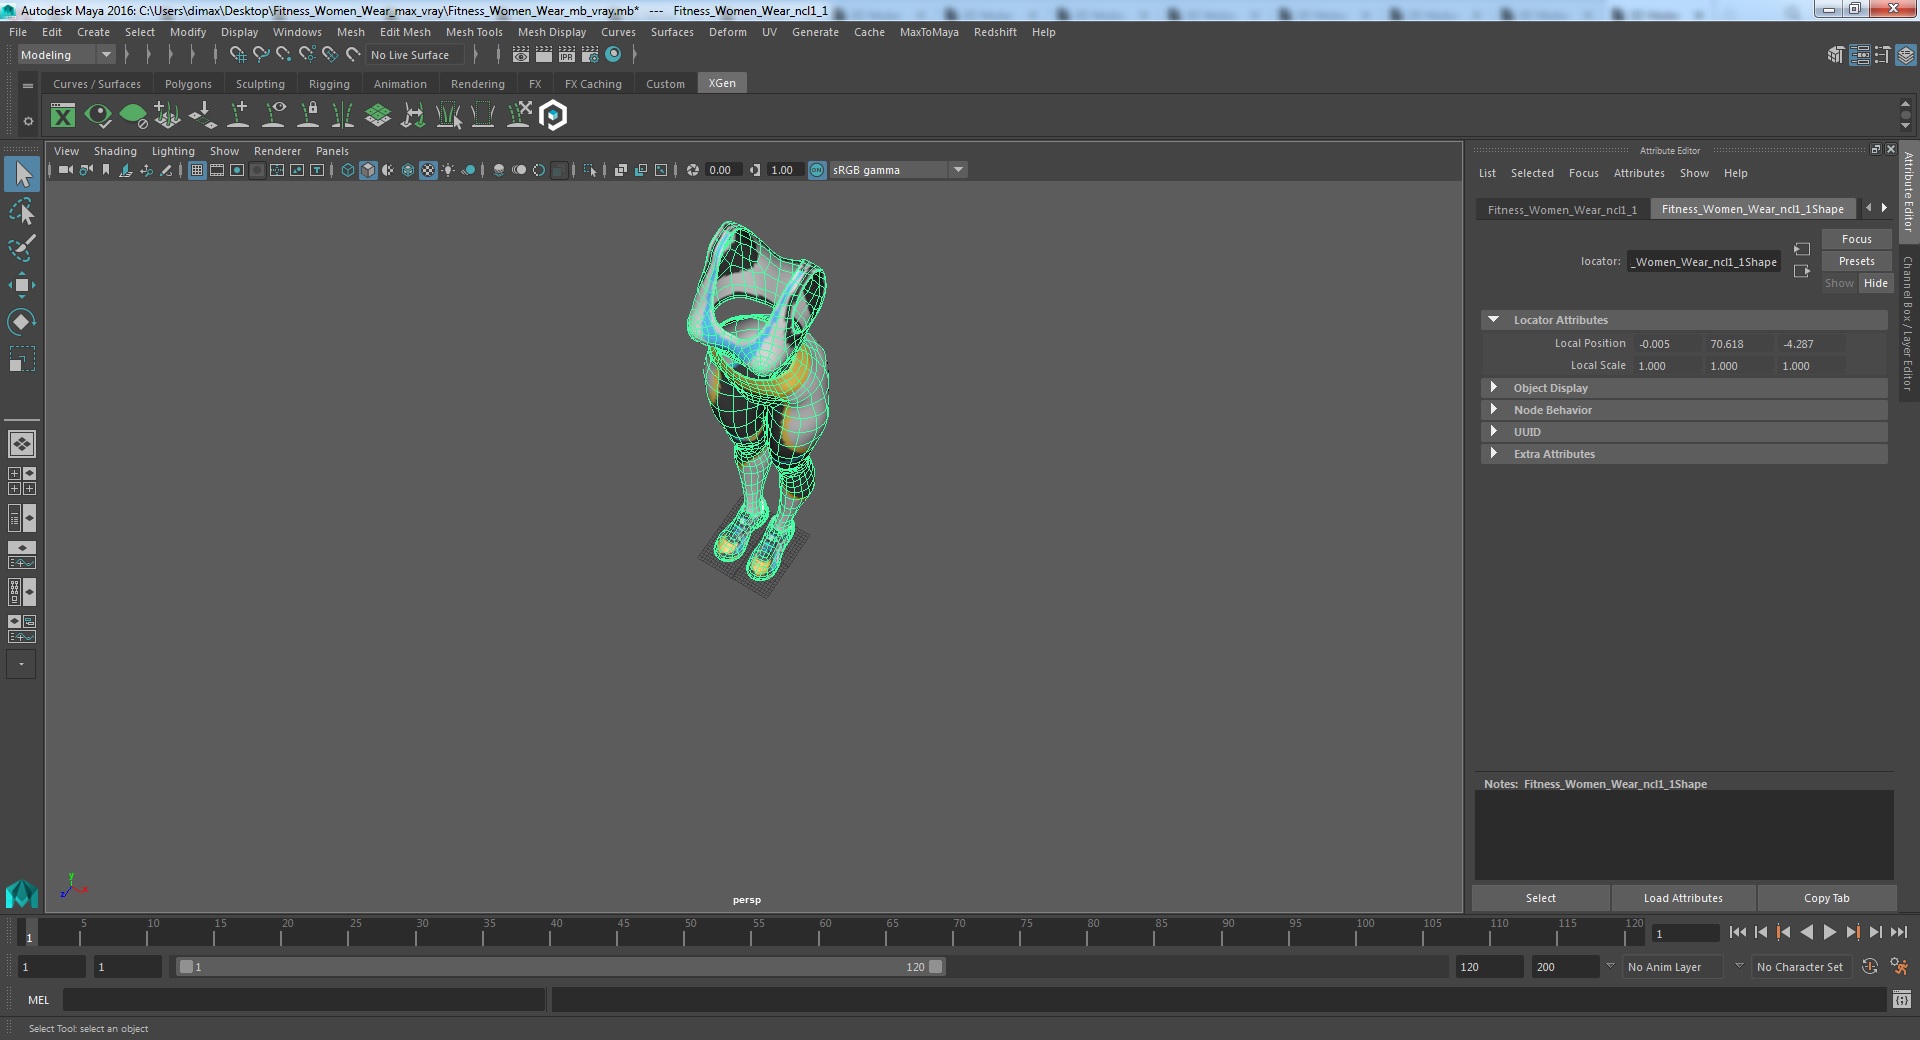Click the MEL command line input
Screen dimensions: 1920x1040
coord(304,1000)
